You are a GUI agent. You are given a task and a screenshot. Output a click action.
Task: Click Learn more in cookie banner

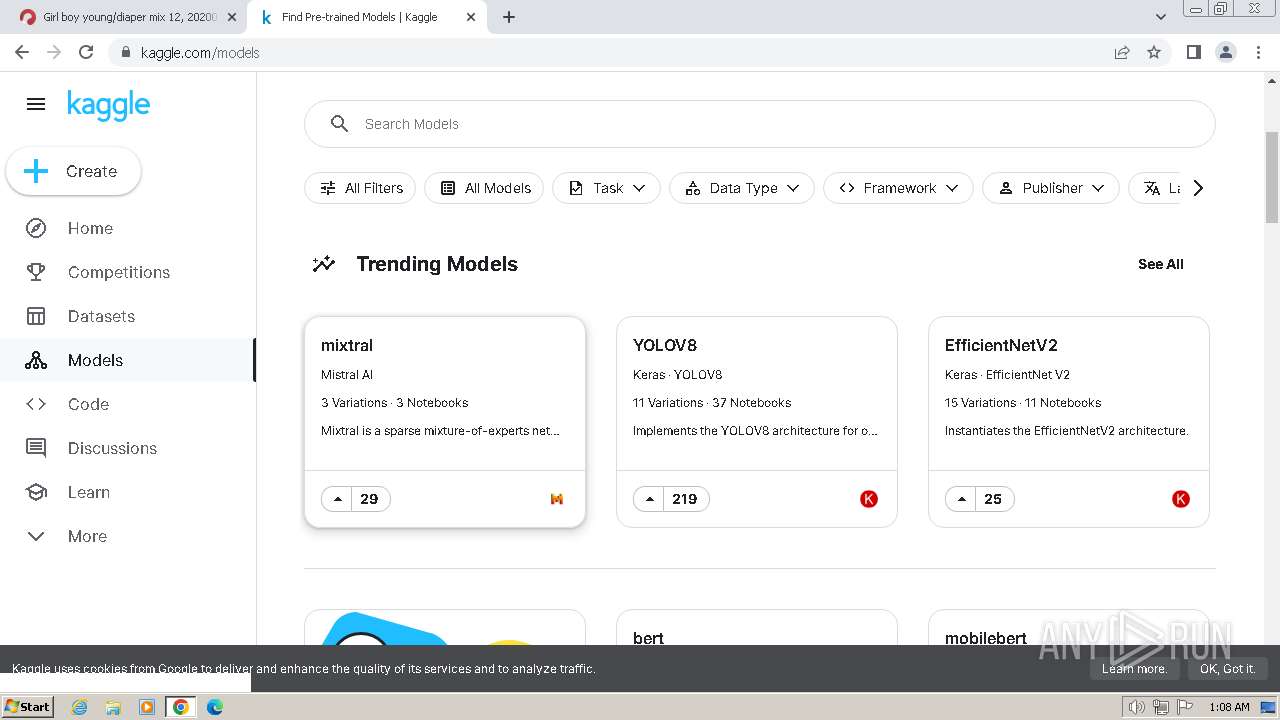1134,669
